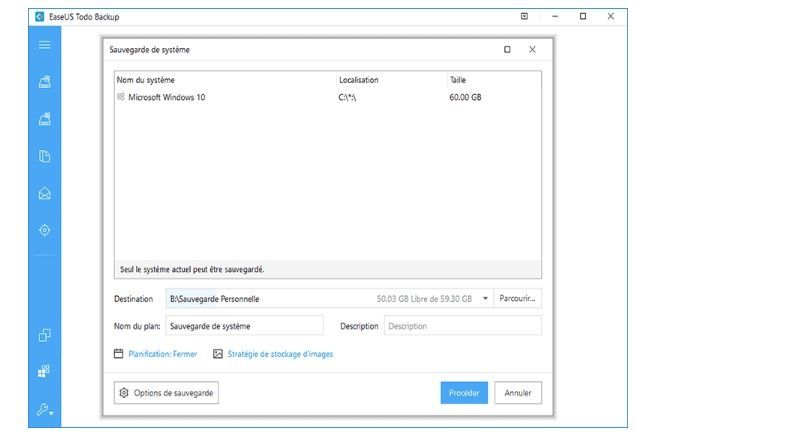Click the 60.00 GB size cell

(465, 97)
